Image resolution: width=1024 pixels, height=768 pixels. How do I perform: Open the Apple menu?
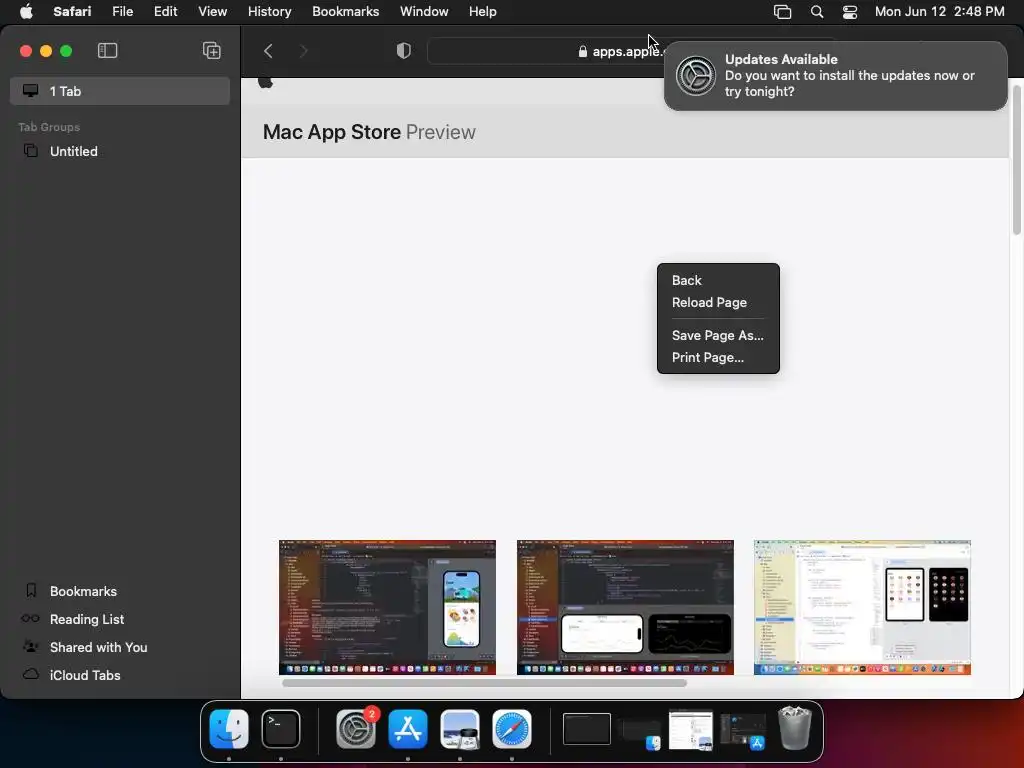(26, 11)
